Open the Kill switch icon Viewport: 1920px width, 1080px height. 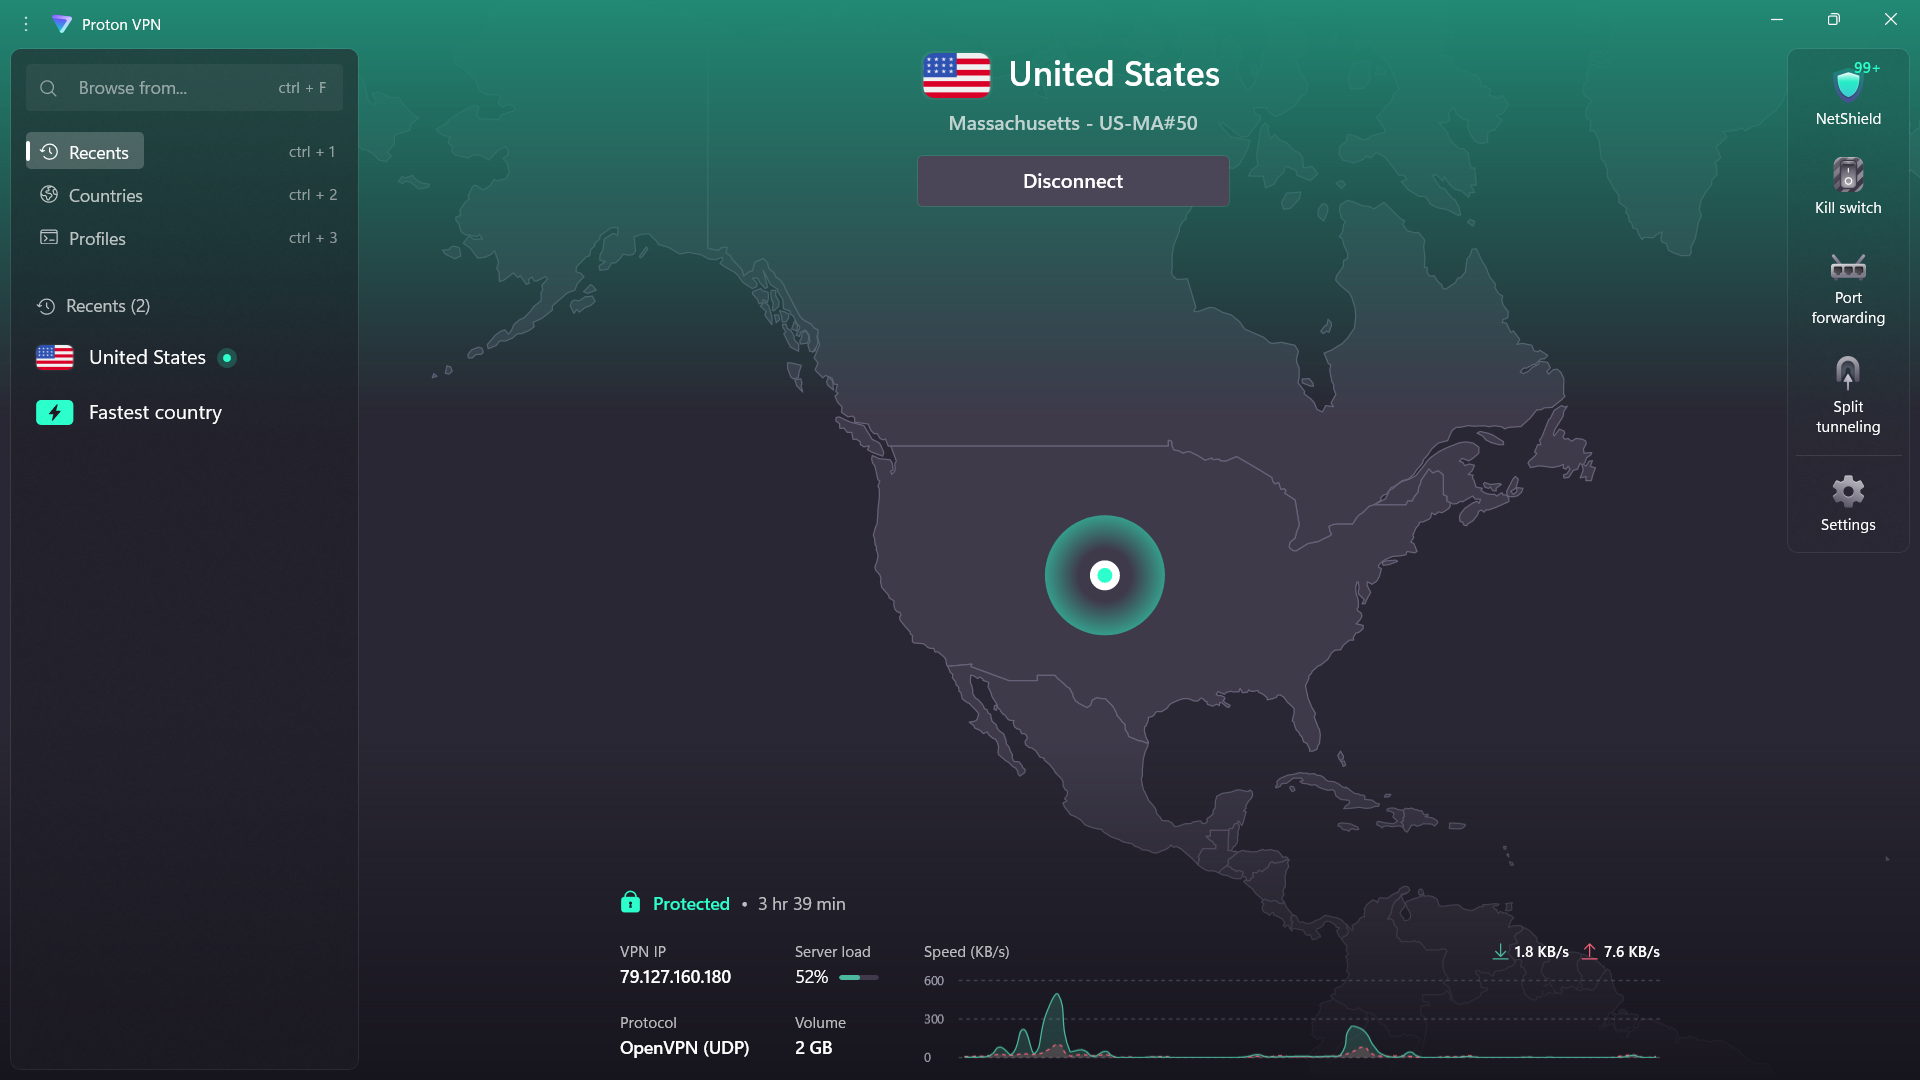point(1847,175)
